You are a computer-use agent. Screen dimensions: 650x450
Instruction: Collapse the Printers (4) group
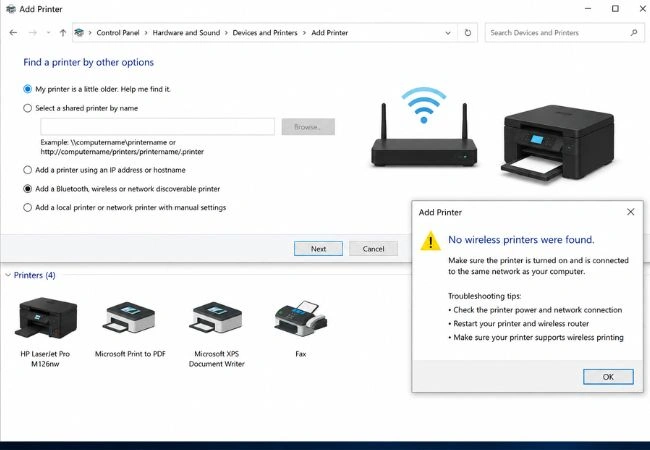click(8, 275)
